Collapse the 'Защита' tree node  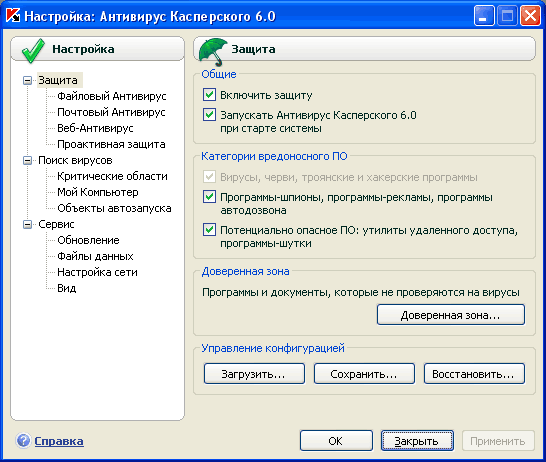click(28, 80)
